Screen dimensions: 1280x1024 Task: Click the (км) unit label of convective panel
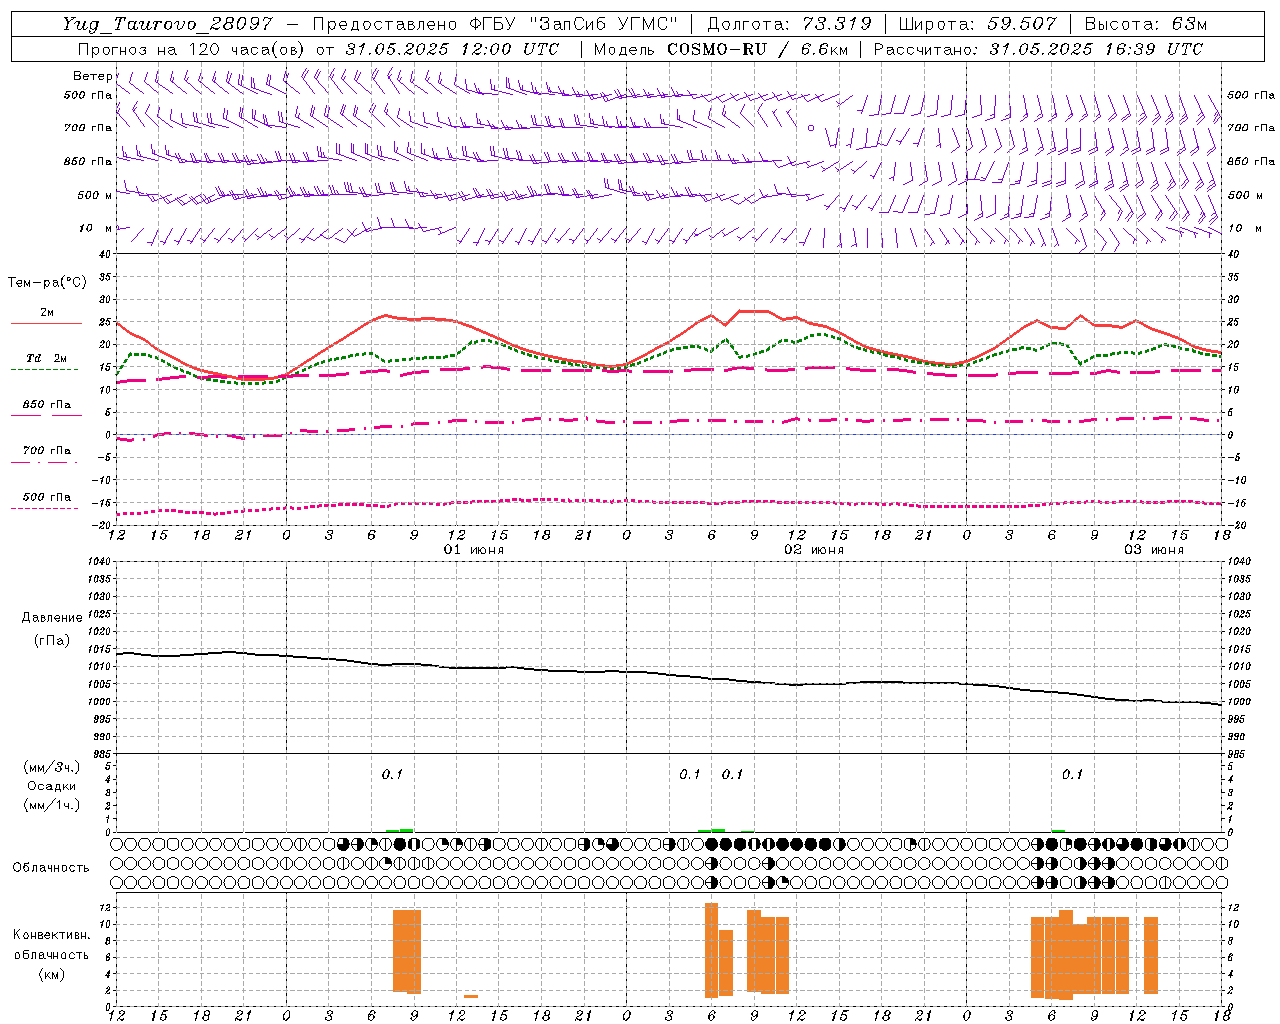coord(52,974)
